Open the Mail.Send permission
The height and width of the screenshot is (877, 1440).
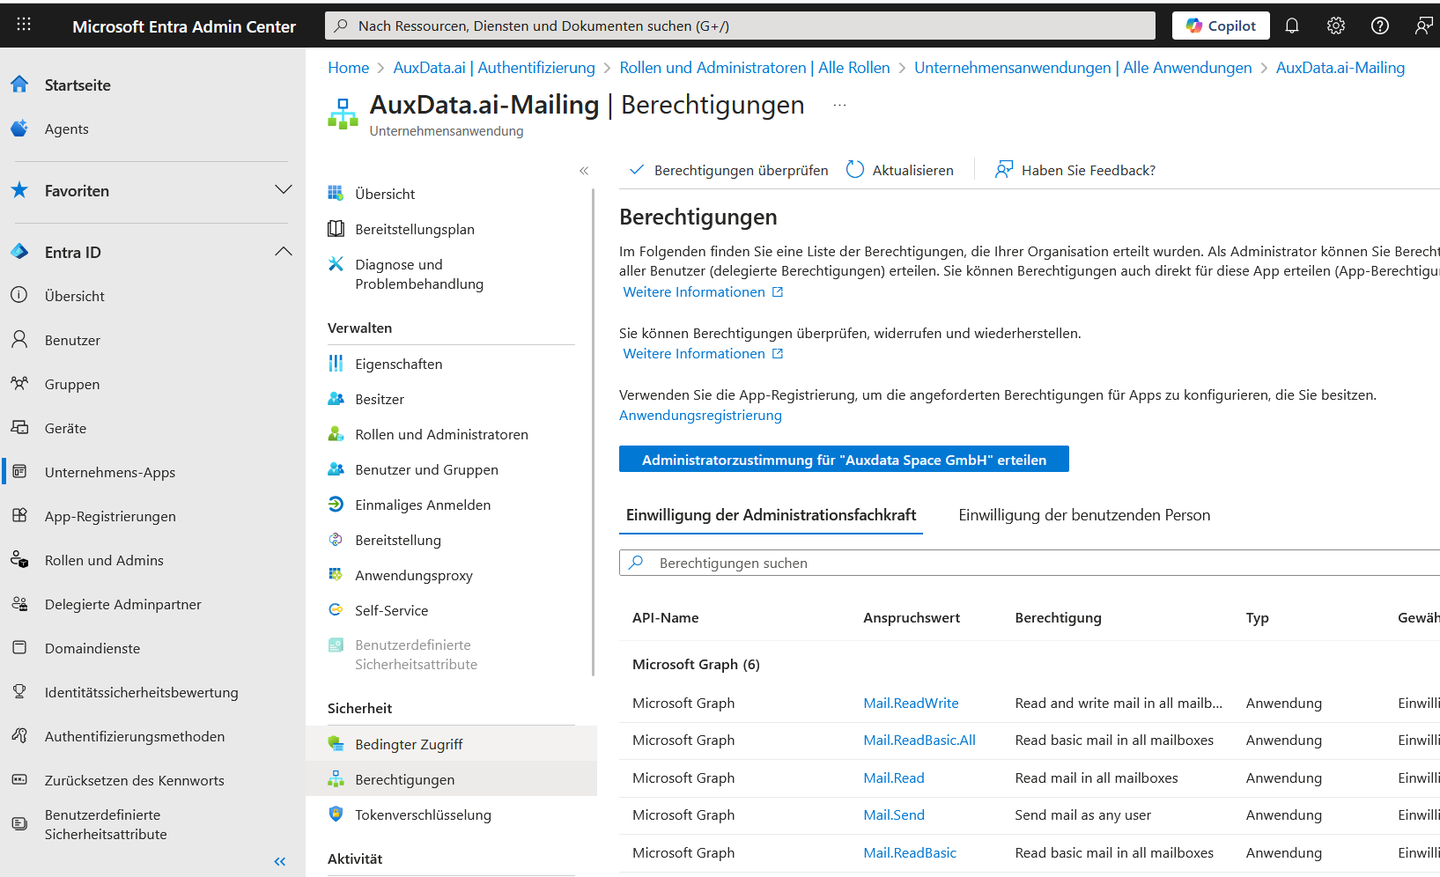tap(894, 815)
